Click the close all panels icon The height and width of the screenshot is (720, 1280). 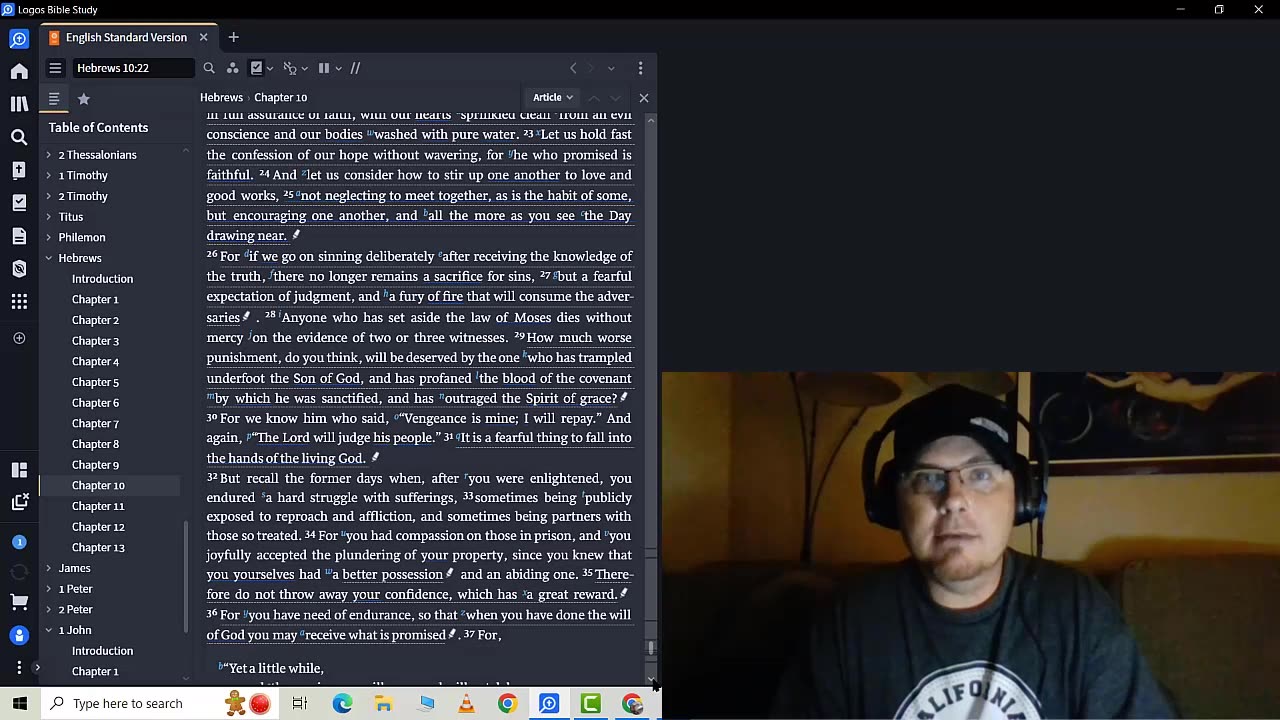pyautogui.click(x=19, y=502)
